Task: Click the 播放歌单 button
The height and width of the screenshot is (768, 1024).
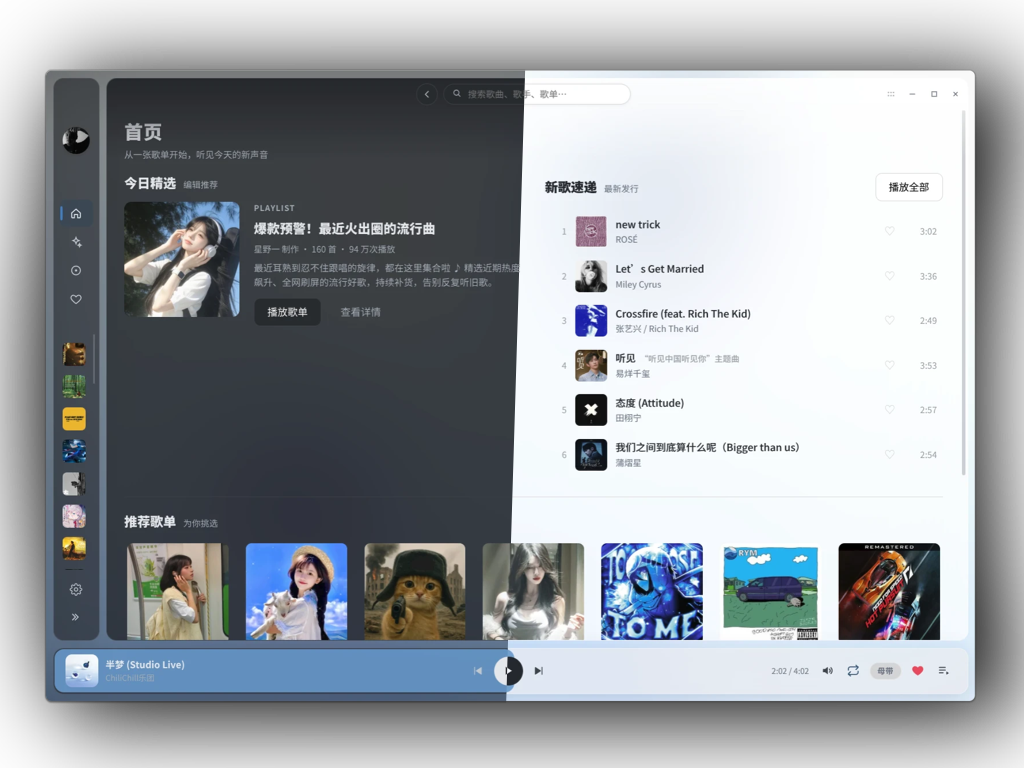Action: [x=287, y=312]
